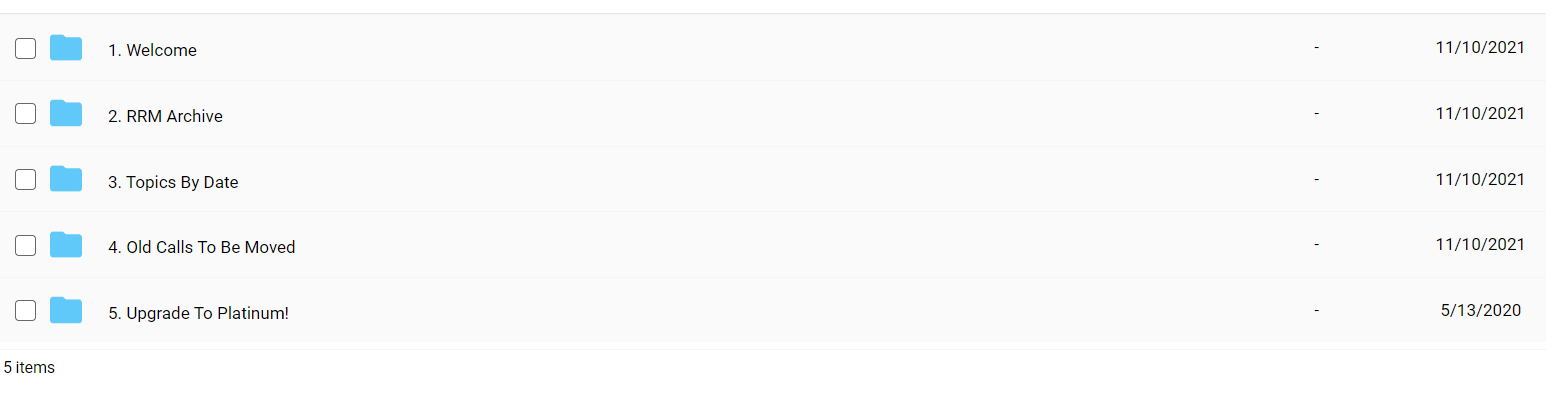Click the "4. Old Calls To Be Moved" name
The height and width of the screenshot is (394, 1556).
[202, 247]
